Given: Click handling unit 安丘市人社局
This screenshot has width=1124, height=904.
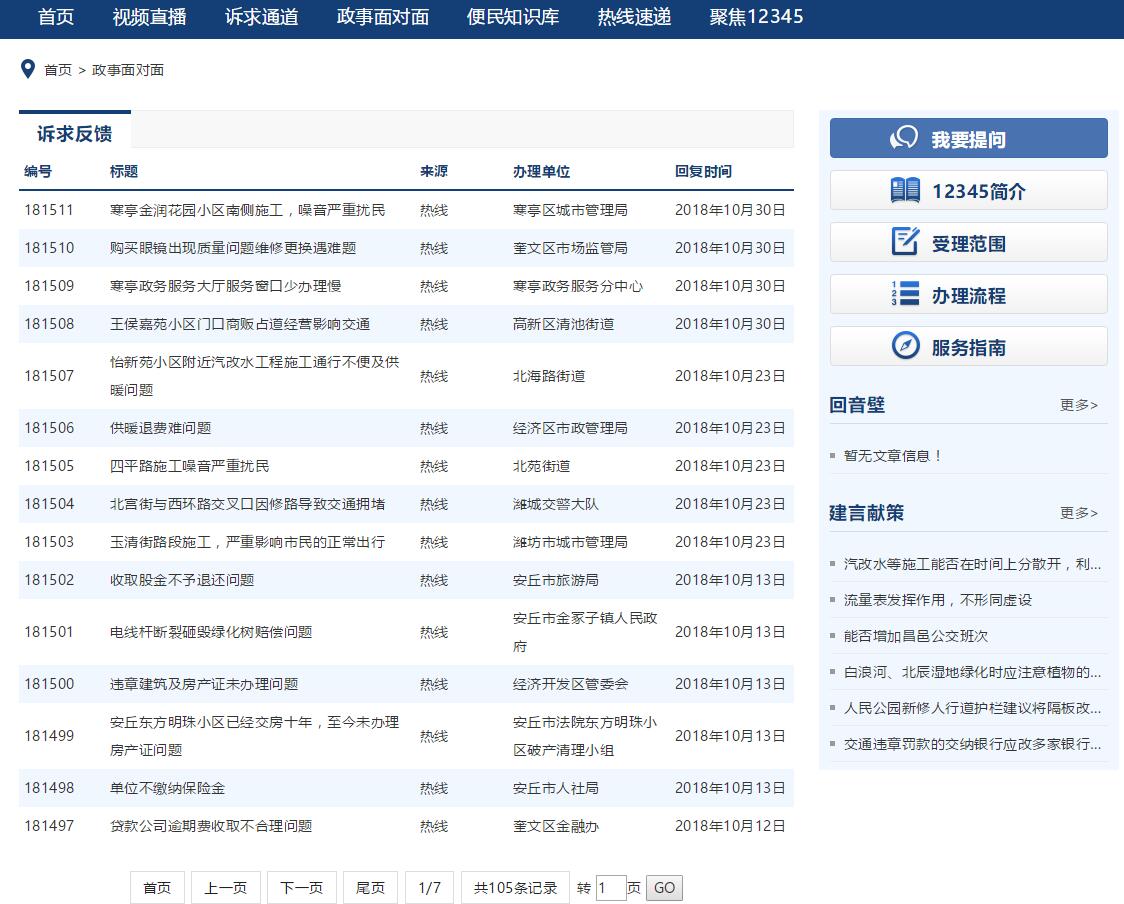Looking at the screenshot, I should tap(556, 788).
